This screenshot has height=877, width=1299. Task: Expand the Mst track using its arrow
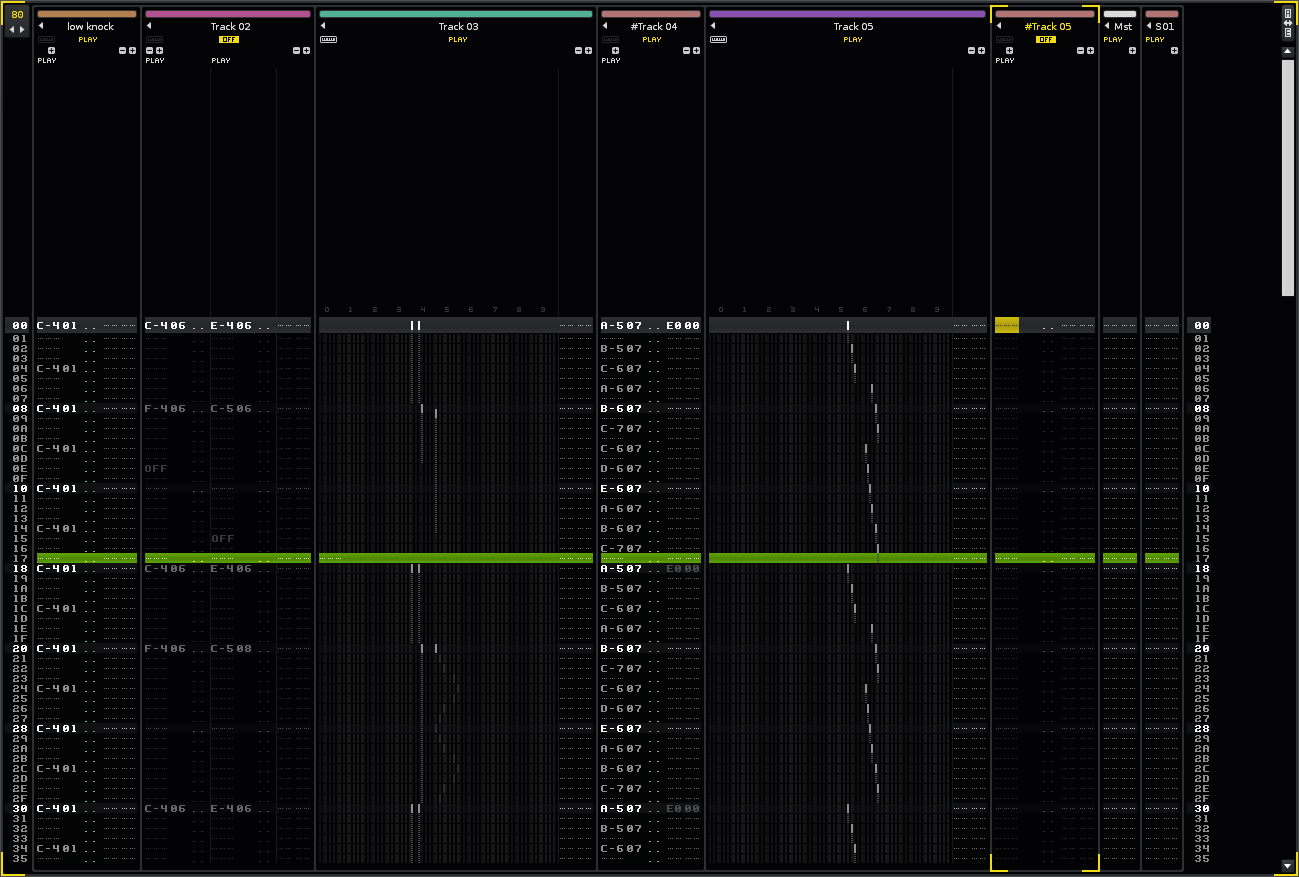[x=1107, y=26]
